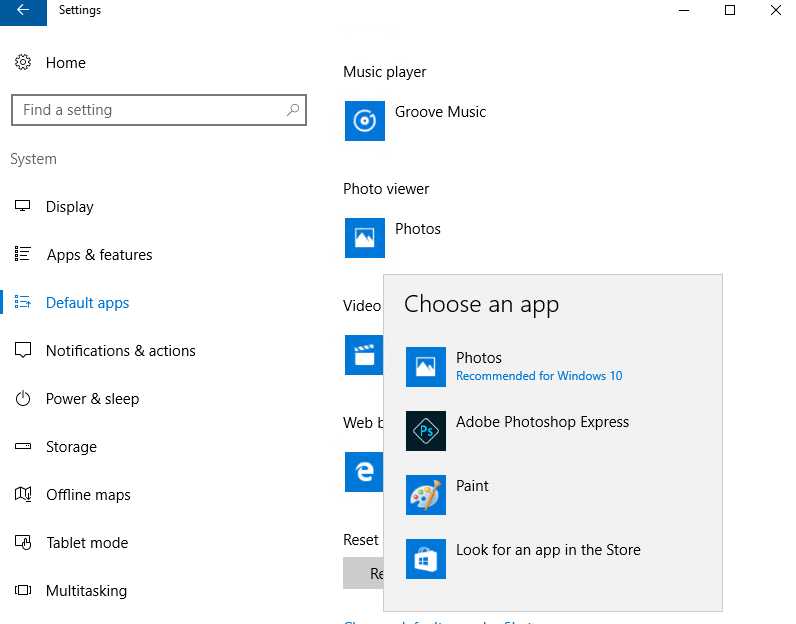Open Apps & features settings
This screenshot has width=796, height=624.
point(99,255)
